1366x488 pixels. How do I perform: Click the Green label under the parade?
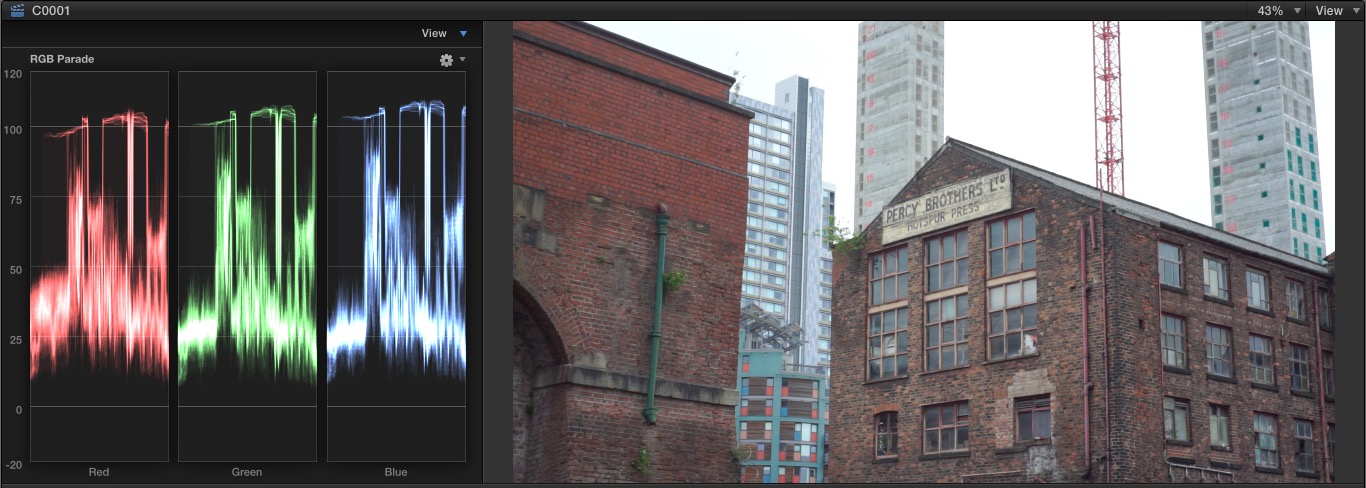tap(247, 472)
